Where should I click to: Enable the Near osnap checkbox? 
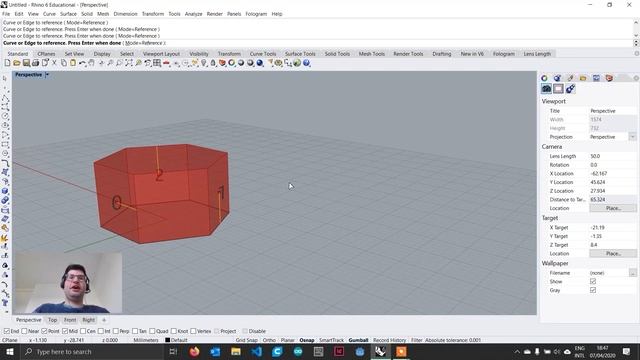click(x=24, y=331)
